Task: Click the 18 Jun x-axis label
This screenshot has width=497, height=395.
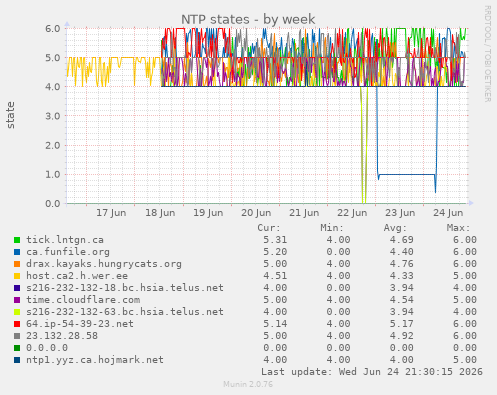Action: (160, 213)
